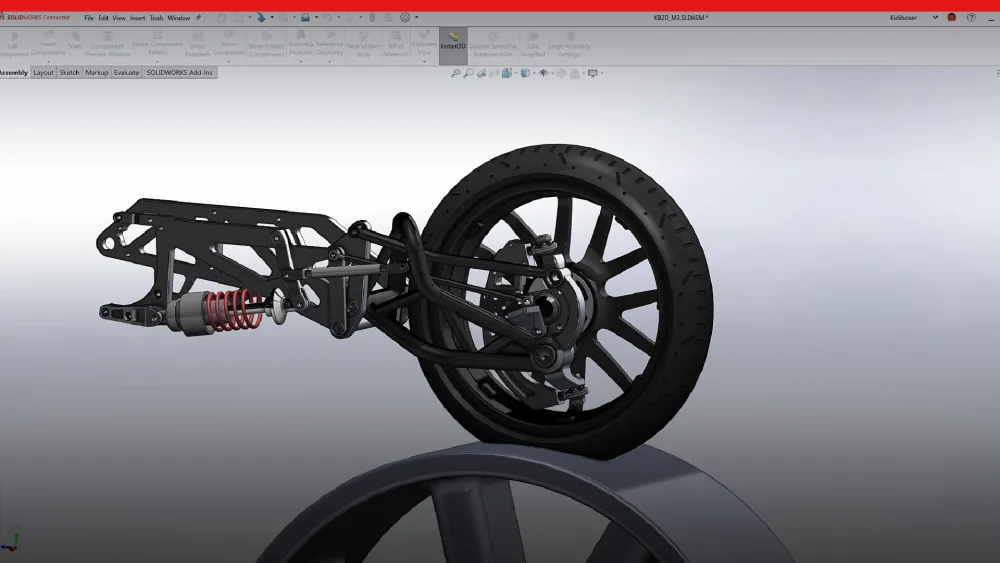The height and width of the screenshot is (563, 1000).
Task: Select the Mate tool
Action: click(75, 41)
